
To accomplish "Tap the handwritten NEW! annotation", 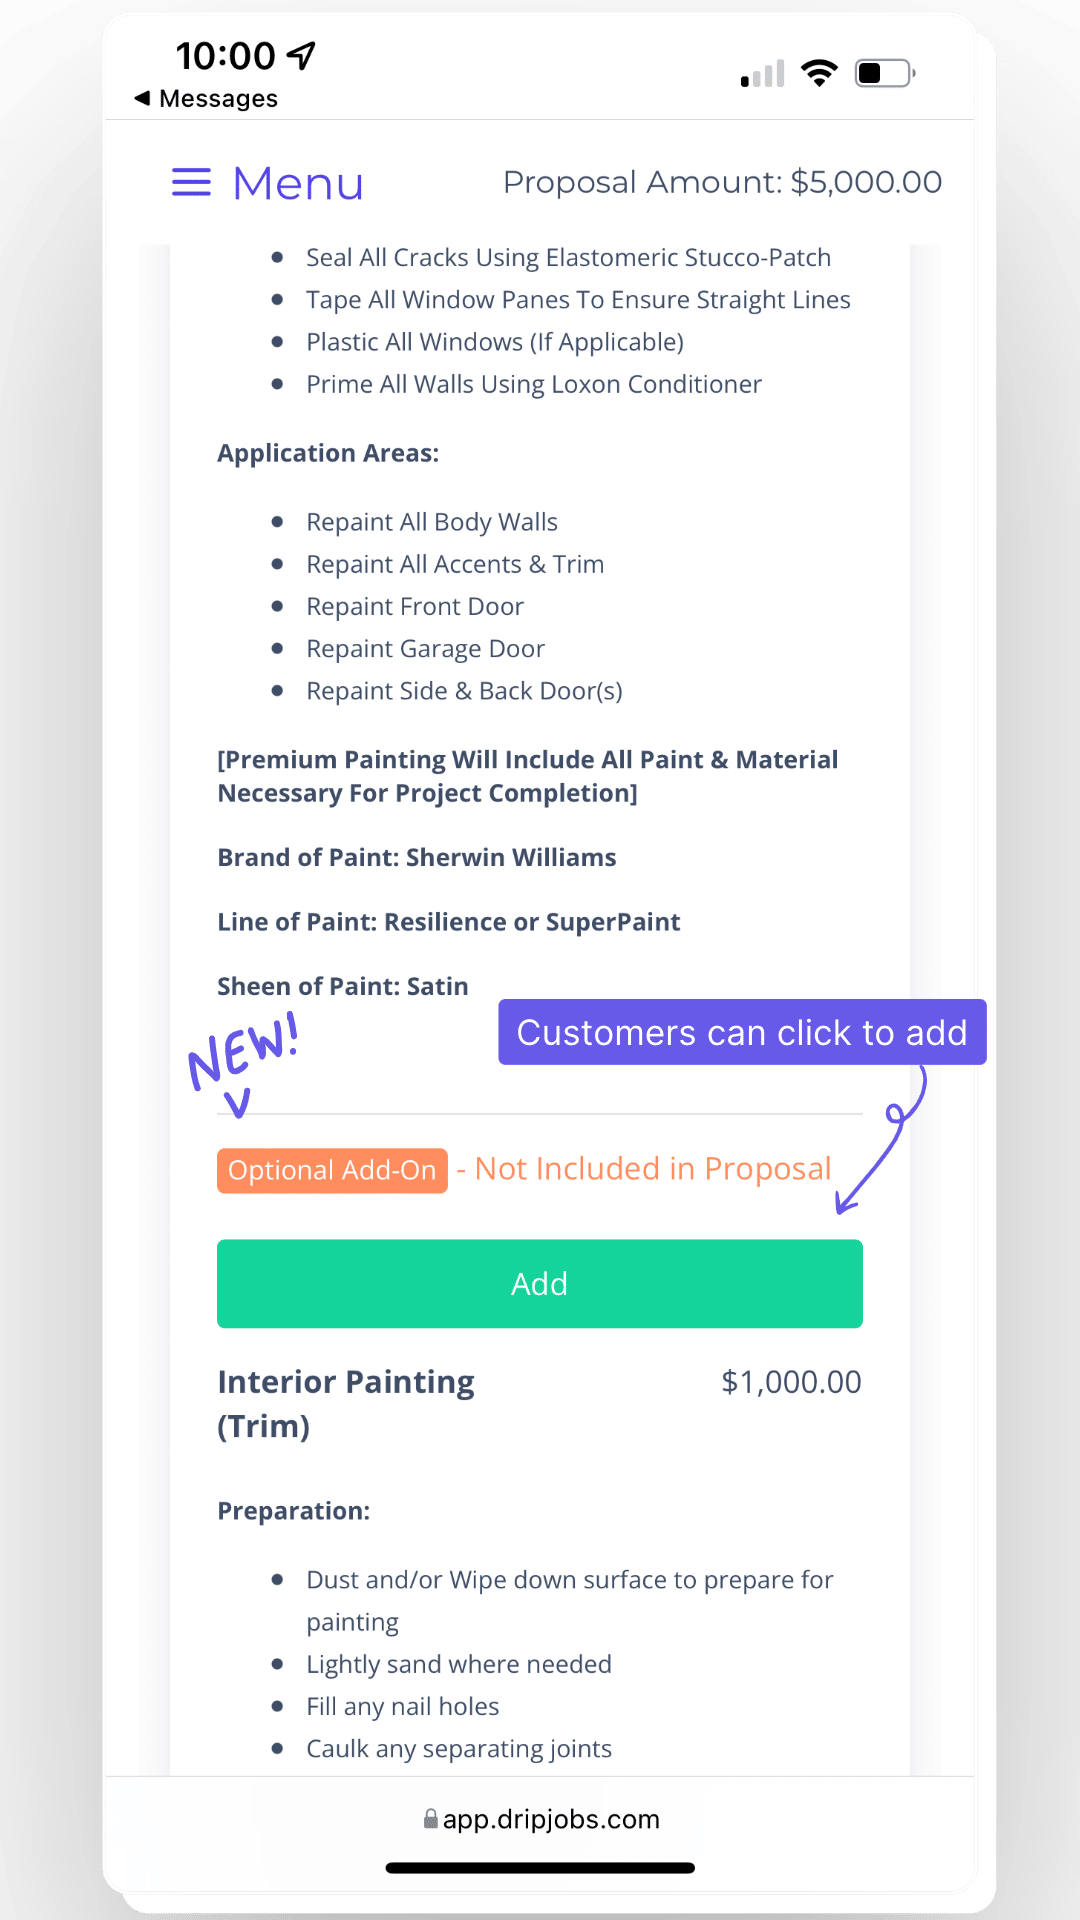I will click(x=243, y=1050).
